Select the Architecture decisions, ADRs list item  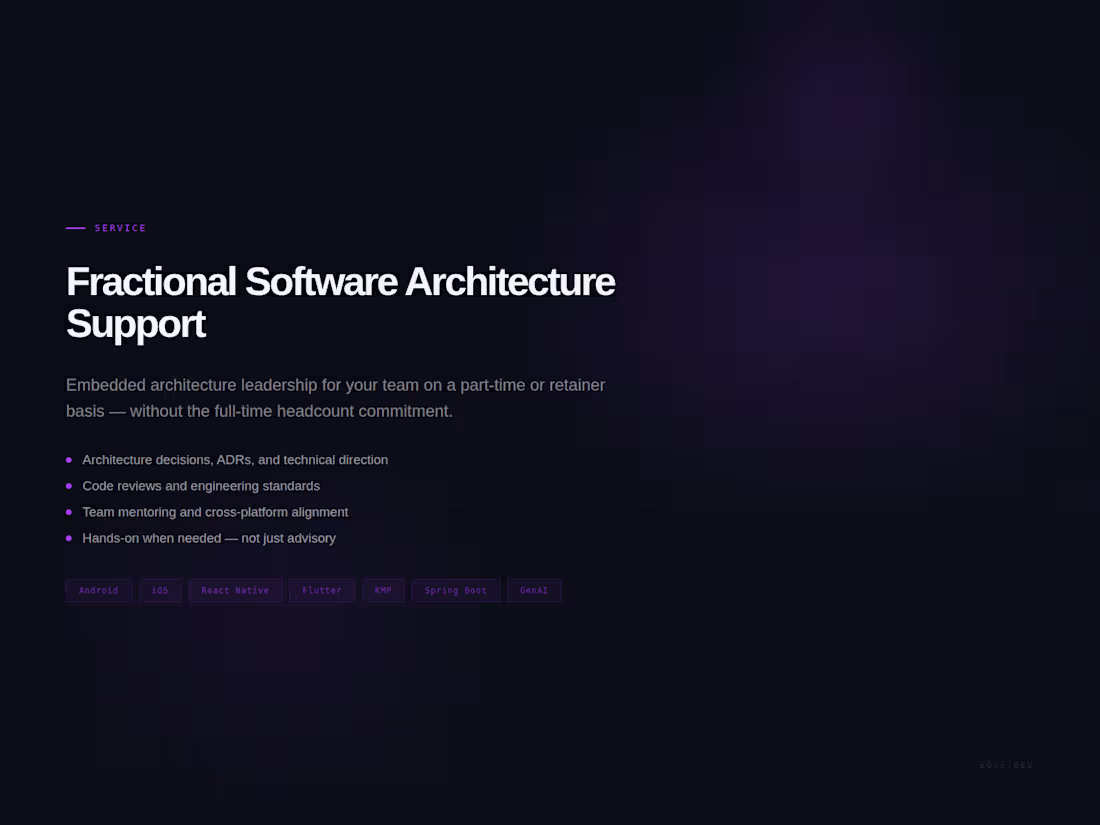coord(235,460)
